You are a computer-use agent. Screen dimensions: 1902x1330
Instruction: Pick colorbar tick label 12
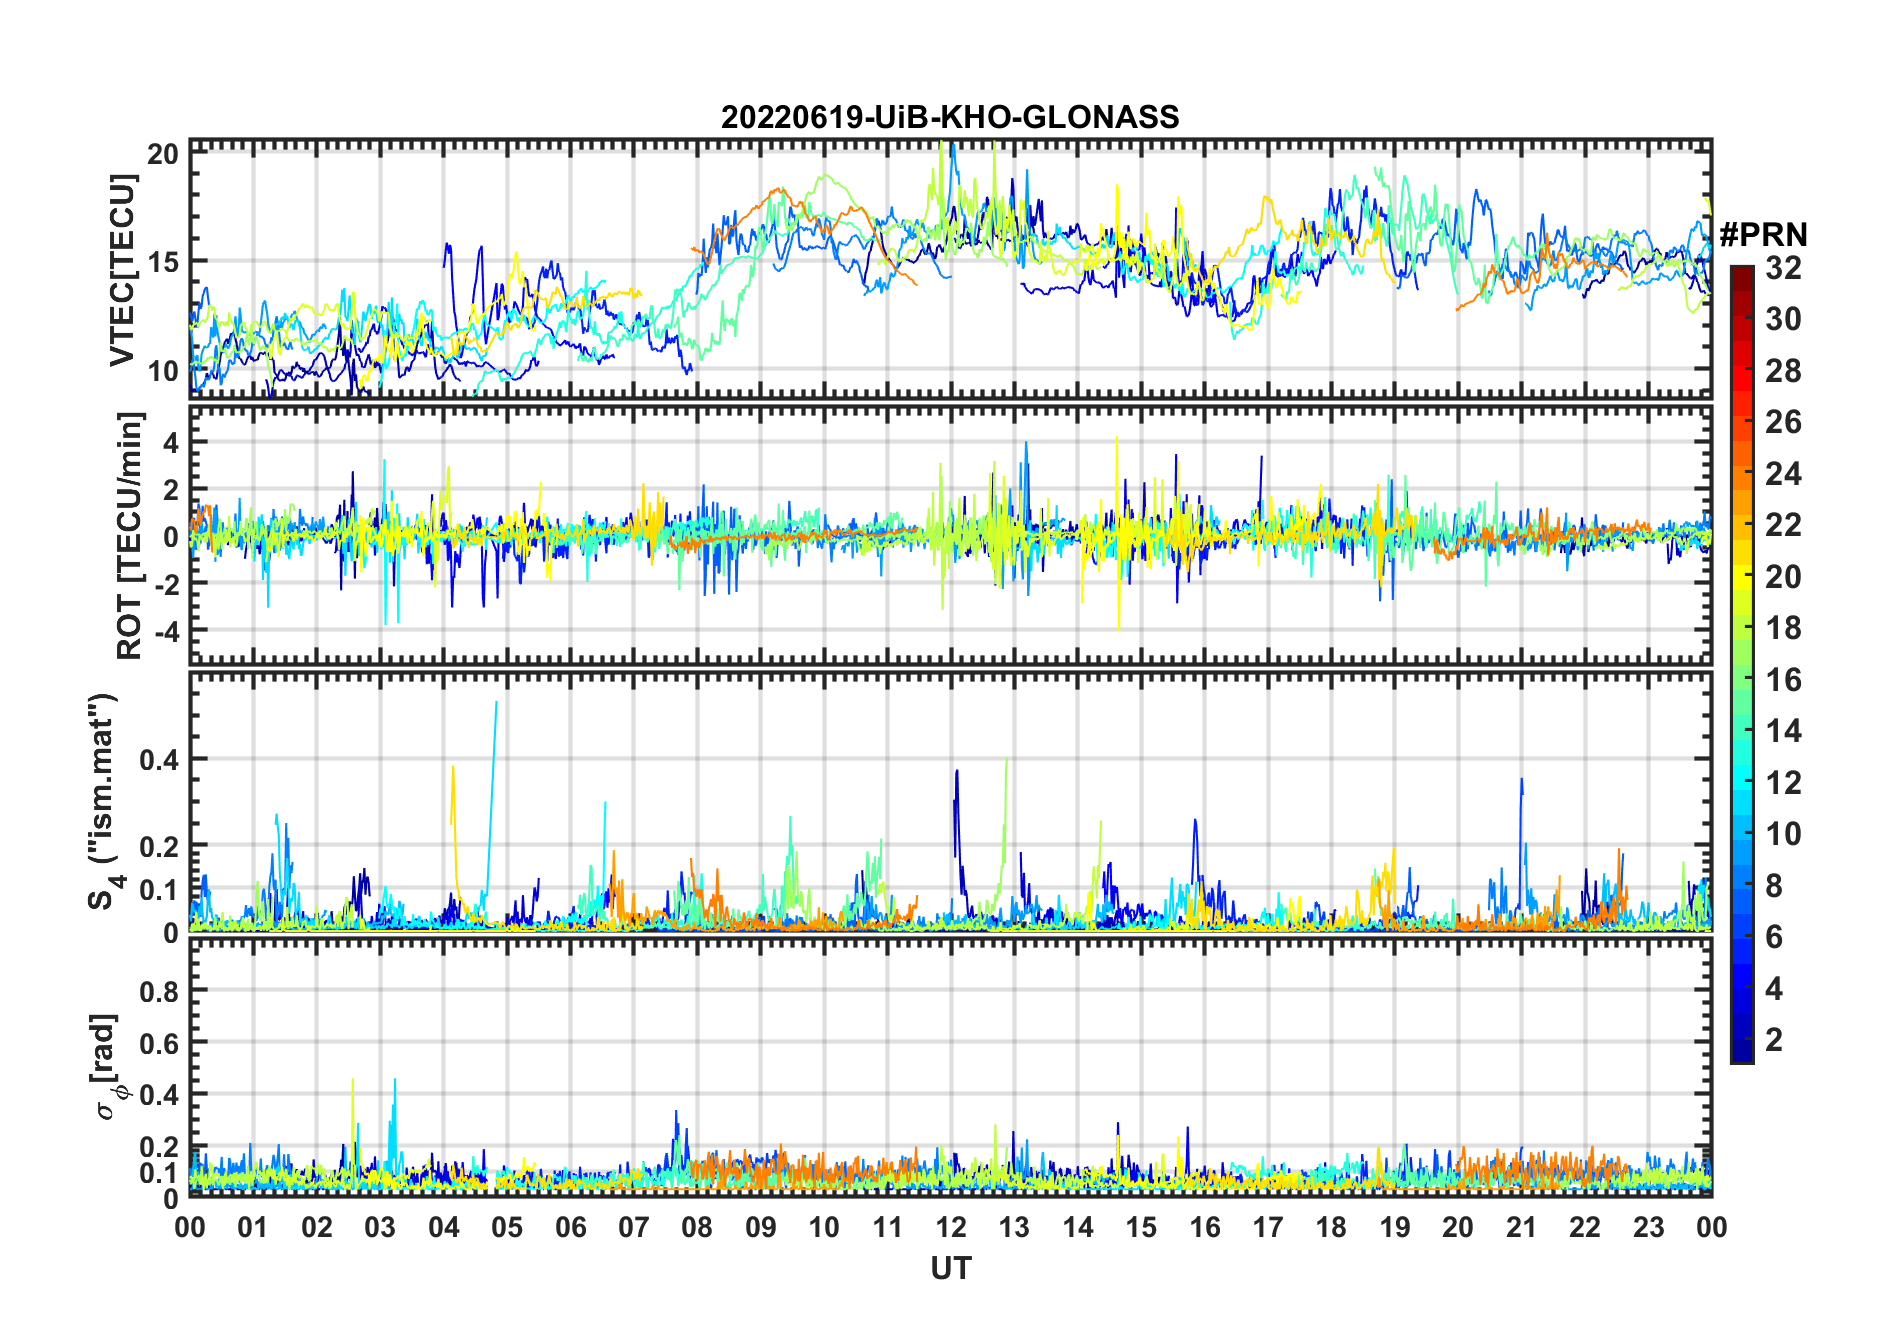(x=1783, y=782)
